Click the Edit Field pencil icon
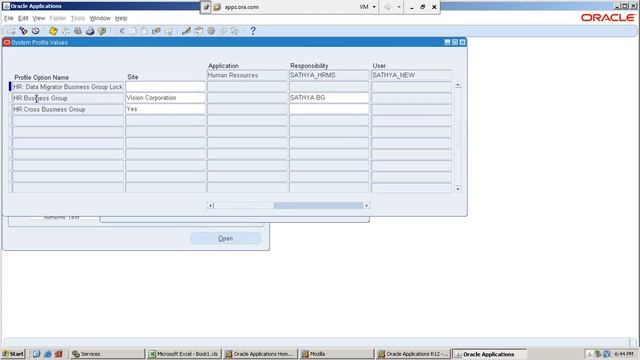 (187, 31)
